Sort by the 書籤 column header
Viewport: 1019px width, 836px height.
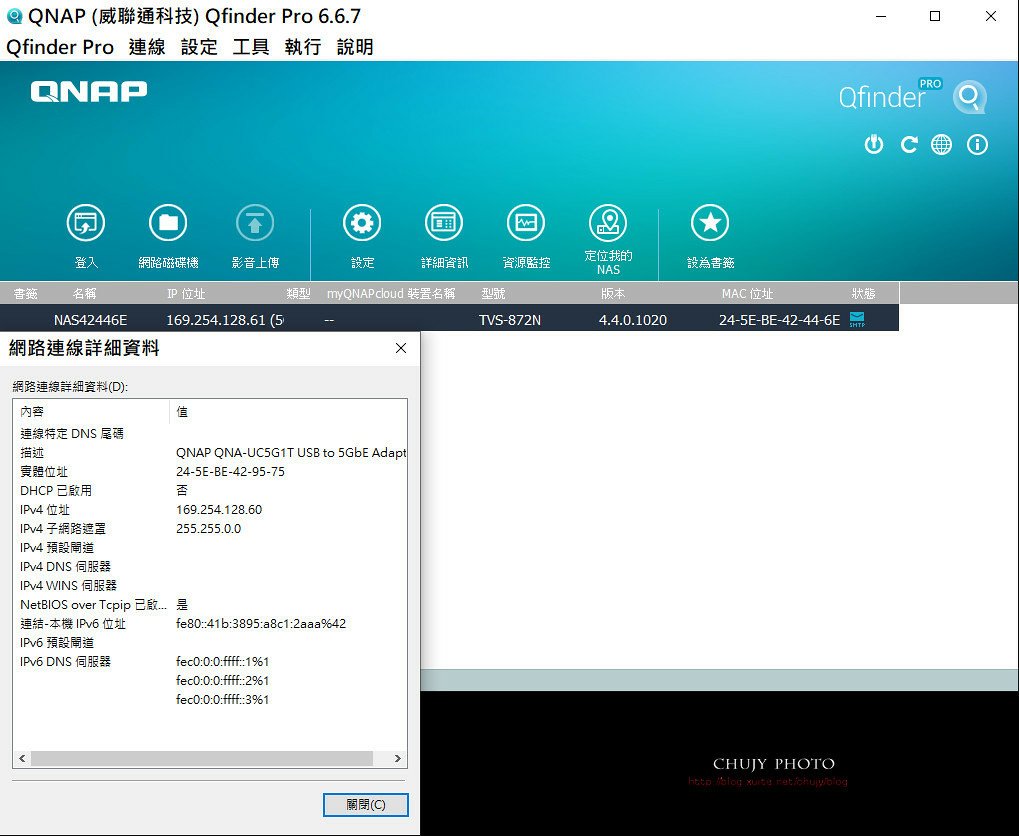pyautogui.click(x=25, y=294)
